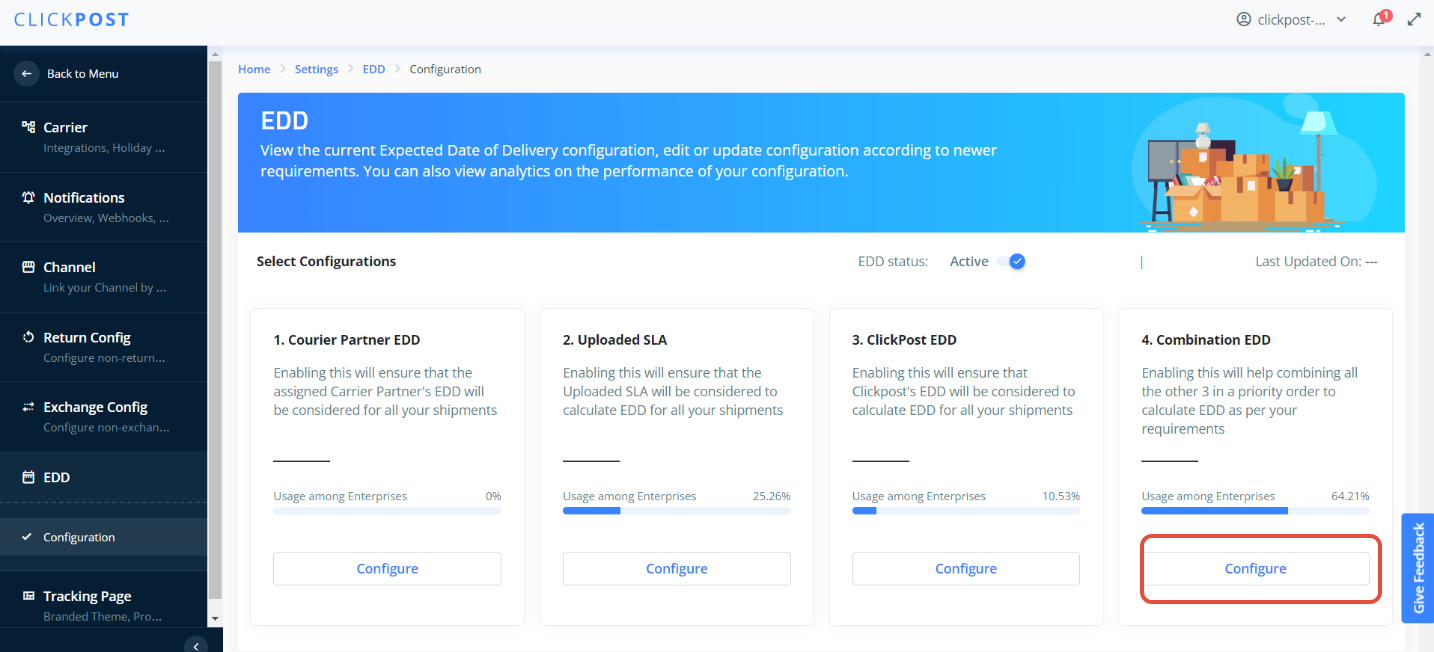This screenshot has height=652, width=1434.
Task: Collapse the sidebar with the chevron button
Action: tap(196, 646)
